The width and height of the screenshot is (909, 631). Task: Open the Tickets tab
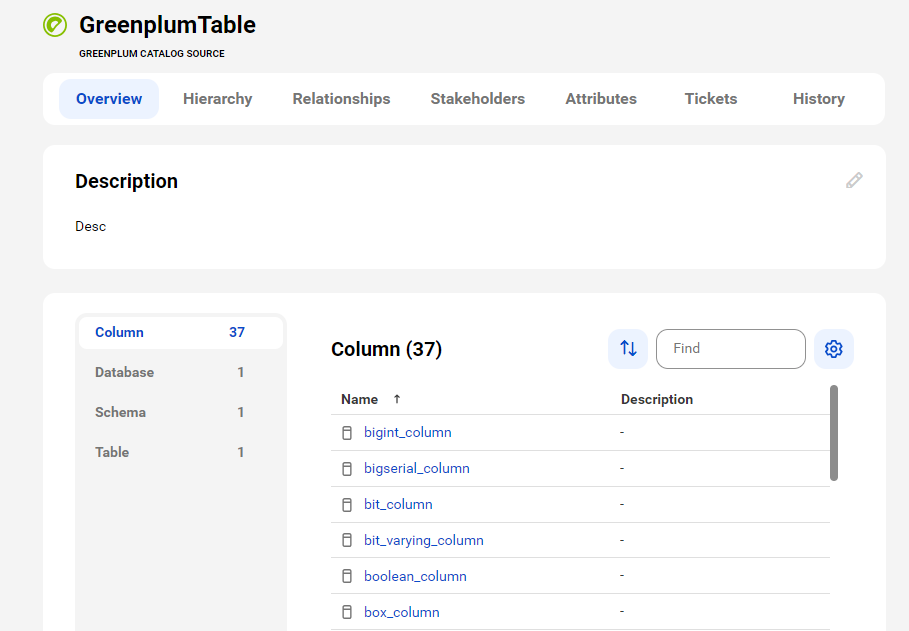pos(710,99)
